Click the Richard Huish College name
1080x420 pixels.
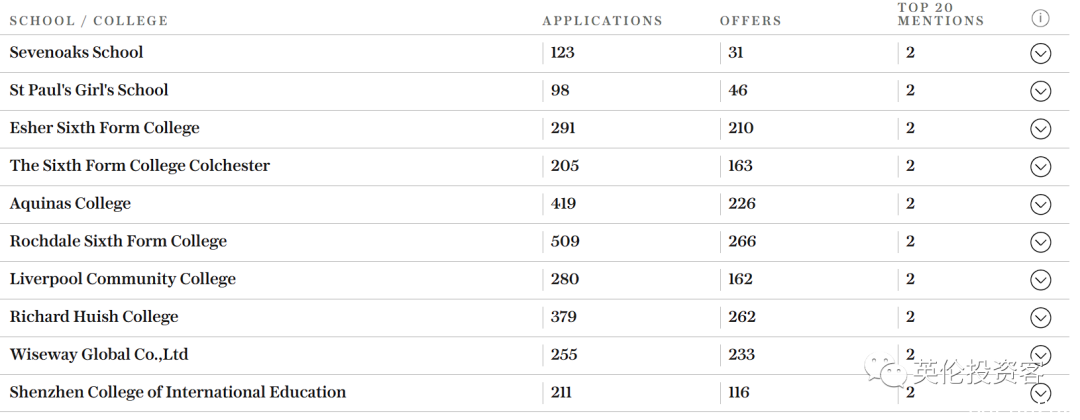(94, 317)
